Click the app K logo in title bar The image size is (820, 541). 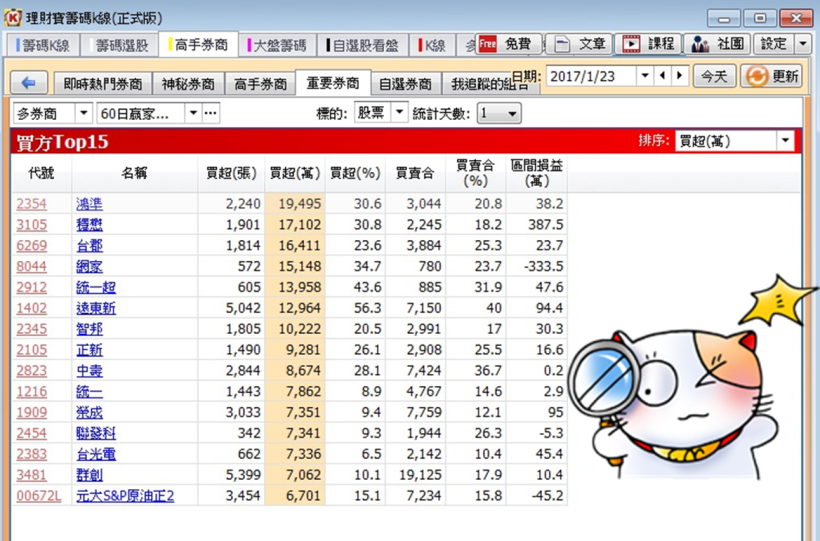click(13, 18)
